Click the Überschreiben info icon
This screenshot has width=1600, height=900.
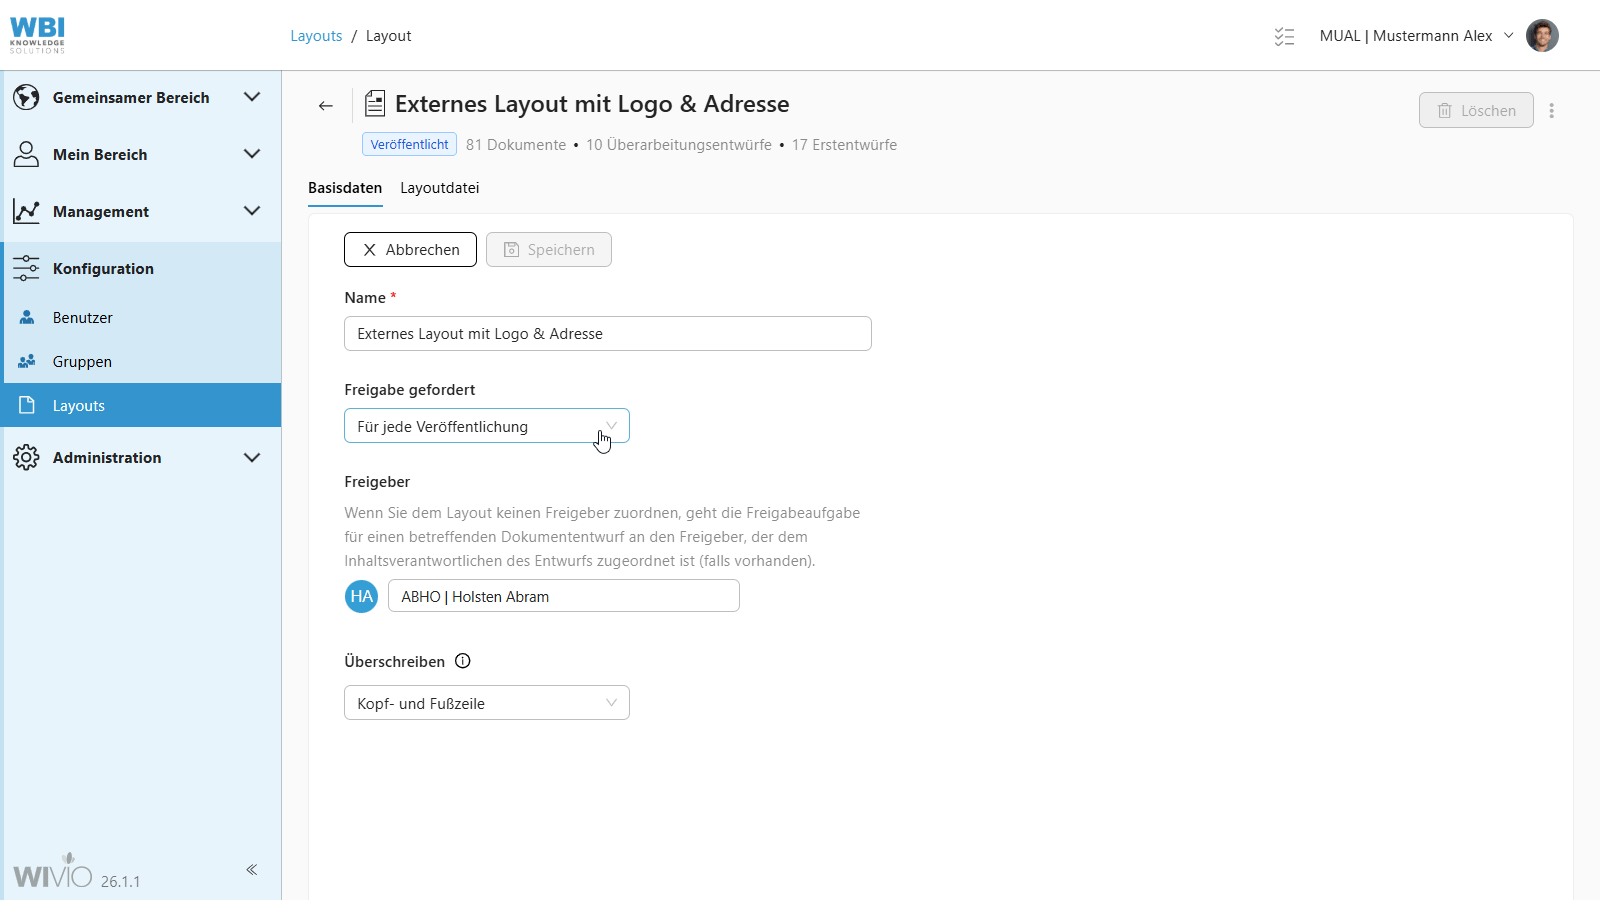[462, 661]
